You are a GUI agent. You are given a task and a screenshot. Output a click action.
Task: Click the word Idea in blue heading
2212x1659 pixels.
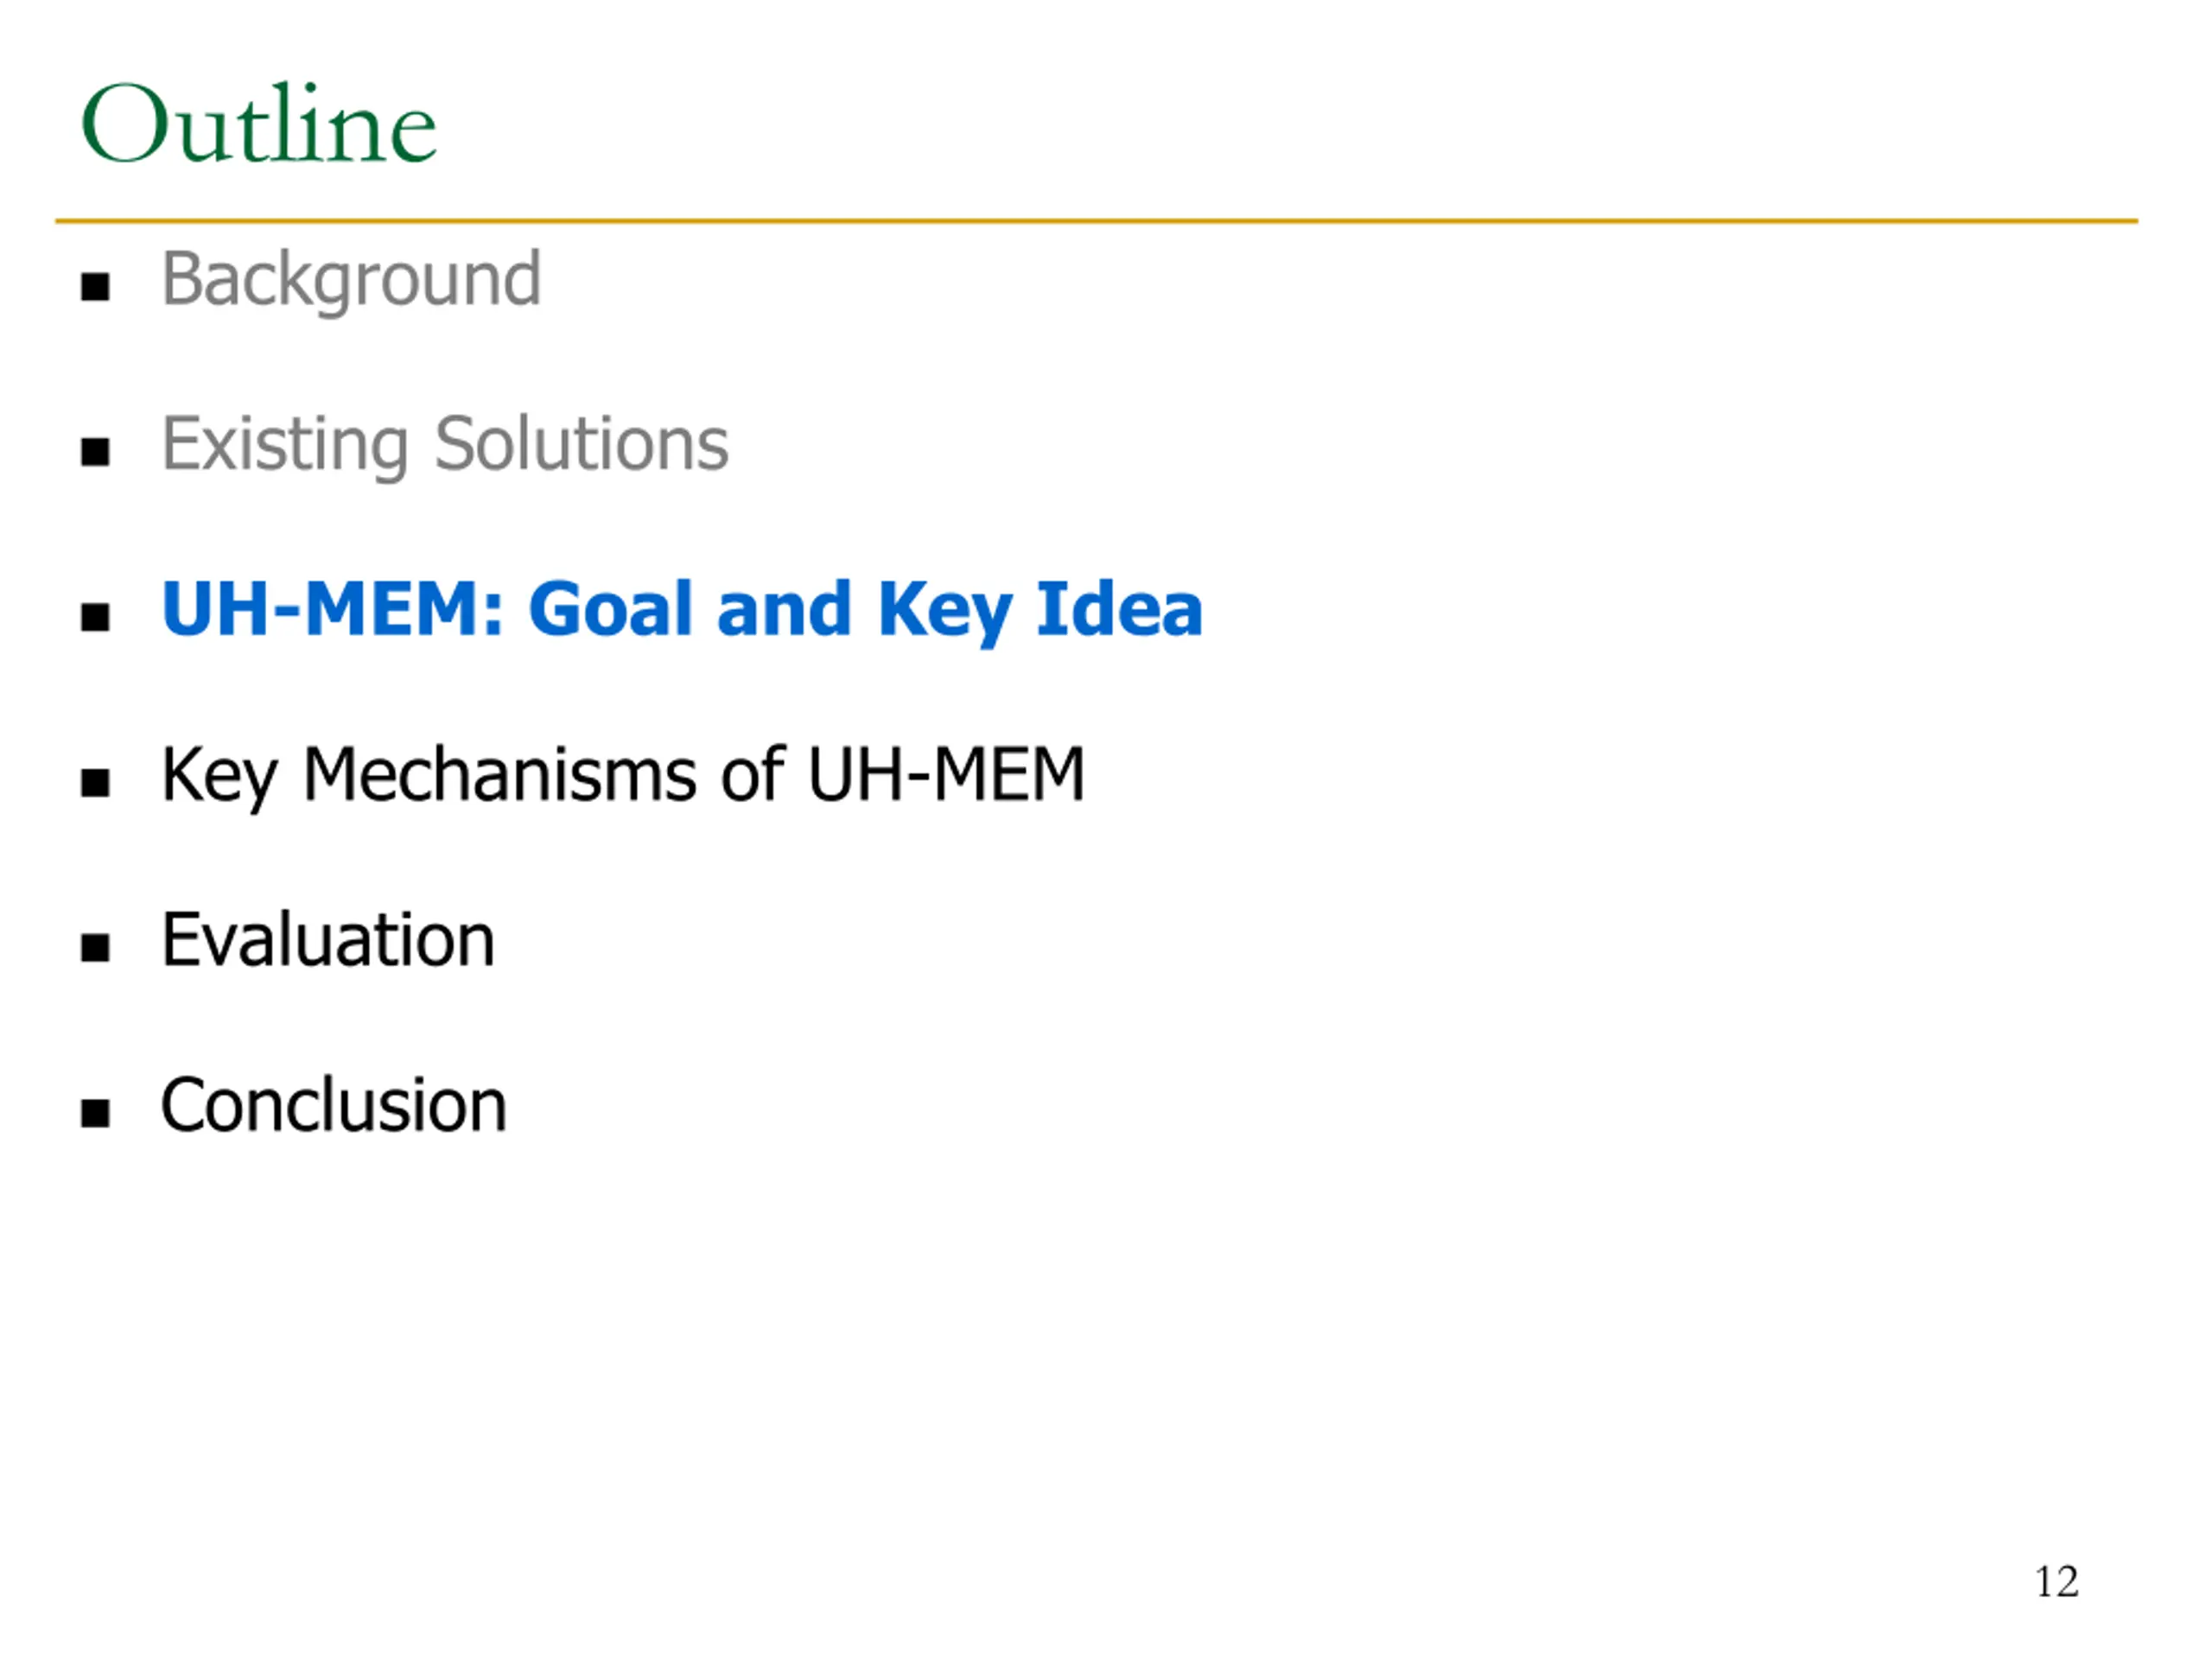[1119, 608]
